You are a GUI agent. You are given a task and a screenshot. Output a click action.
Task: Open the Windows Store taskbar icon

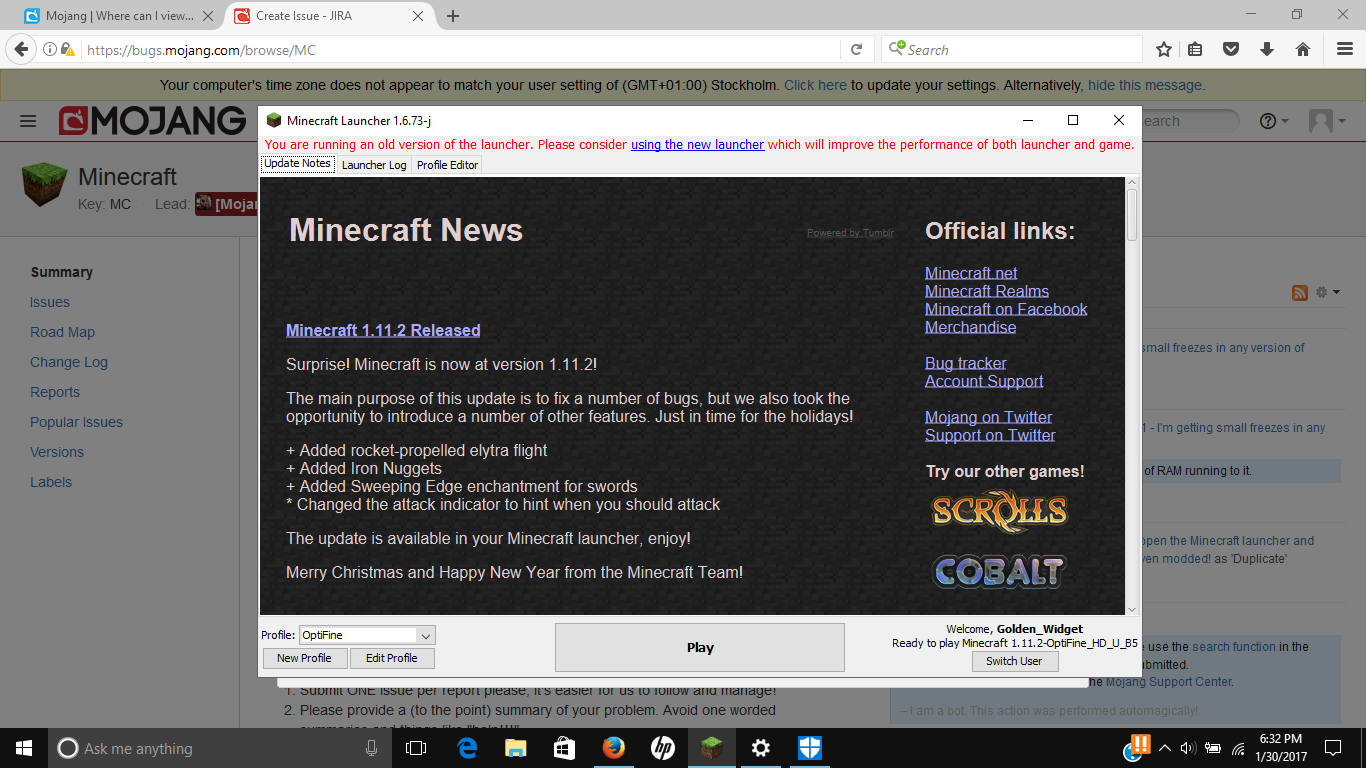565,748
